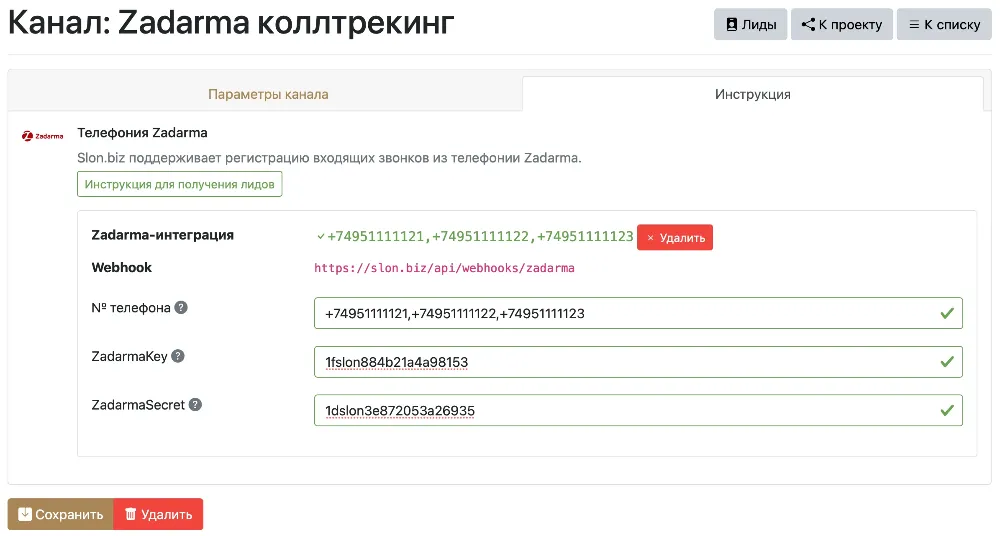Image resolution: width=1000 pixels, height=536 pixels.
Task: Focus the ZadarmaKey input field
Action: point(638,362)
